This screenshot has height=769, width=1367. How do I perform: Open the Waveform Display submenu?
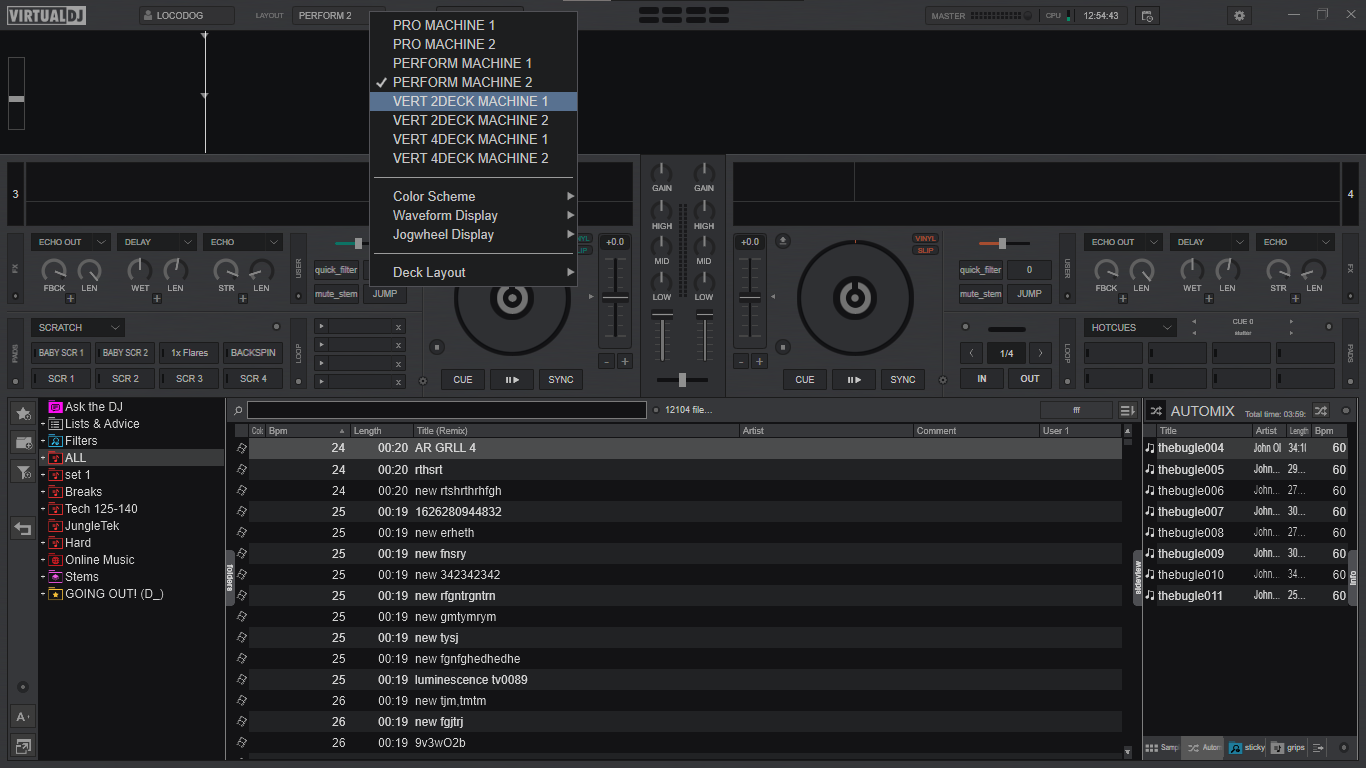tap(473, 215)
